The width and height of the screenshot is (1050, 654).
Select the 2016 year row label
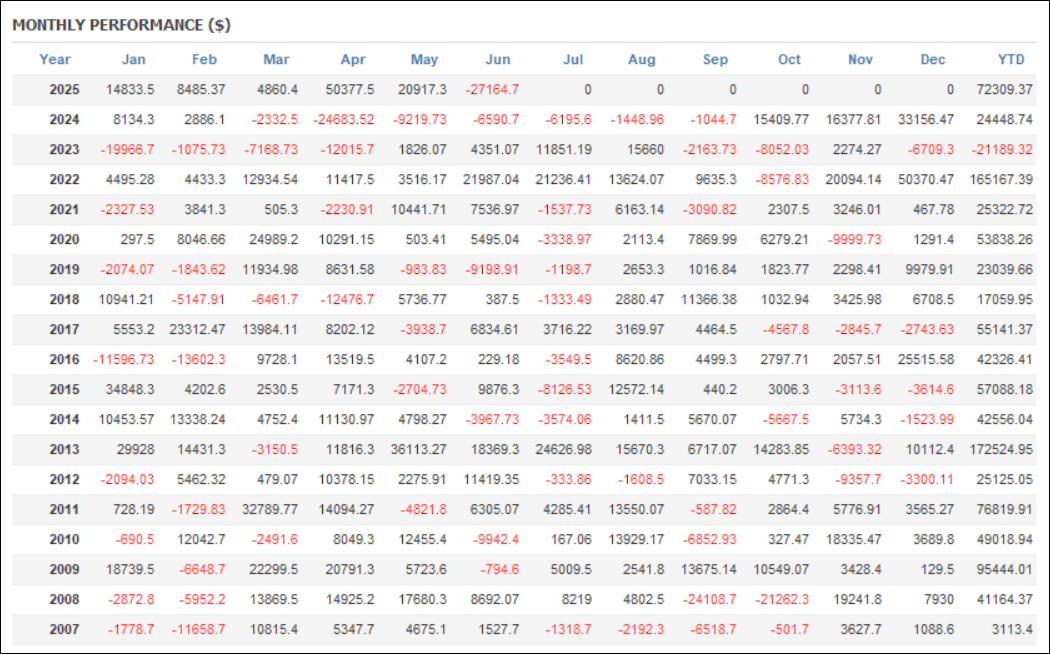64,359
